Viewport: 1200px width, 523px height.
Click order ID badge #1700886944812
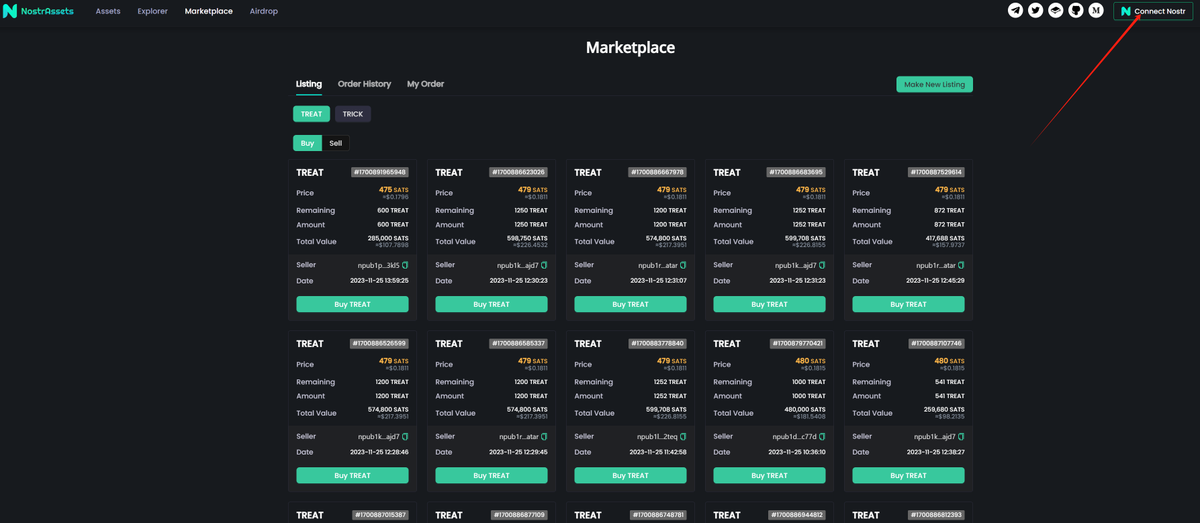pyautogui.click(x=796, y=515)
